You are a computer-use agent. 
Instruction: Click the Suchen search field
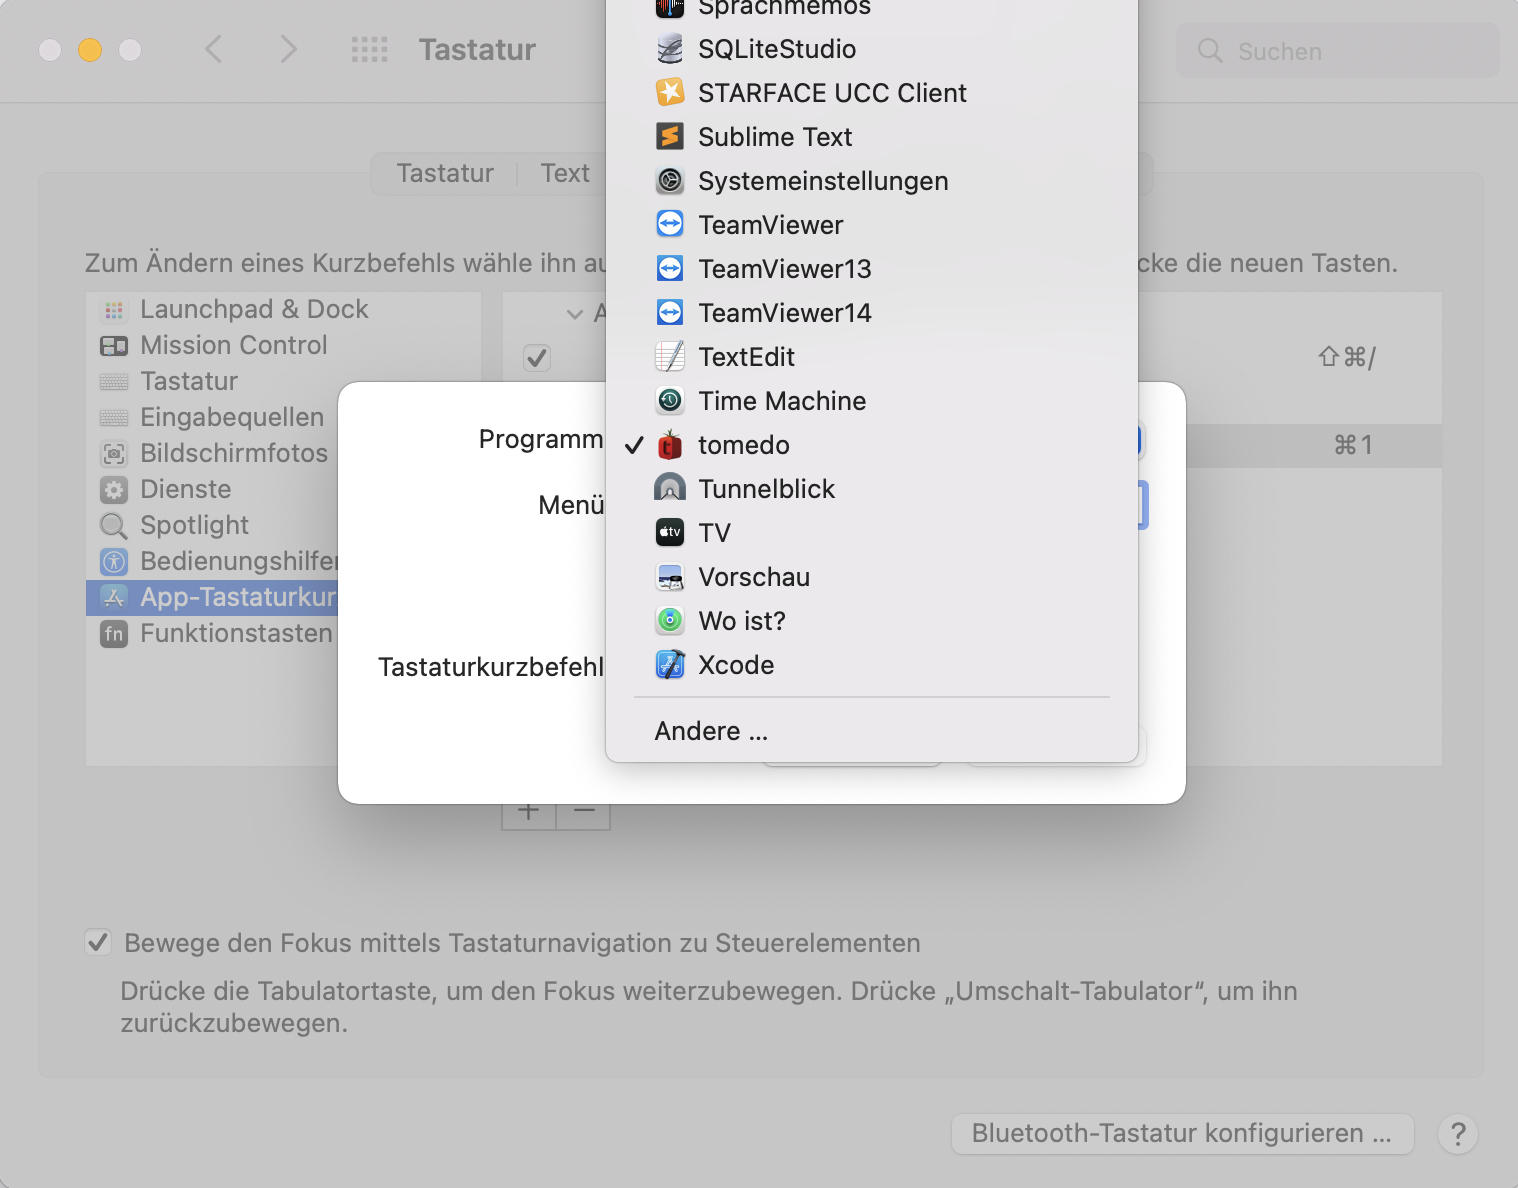coord(1338,51)
